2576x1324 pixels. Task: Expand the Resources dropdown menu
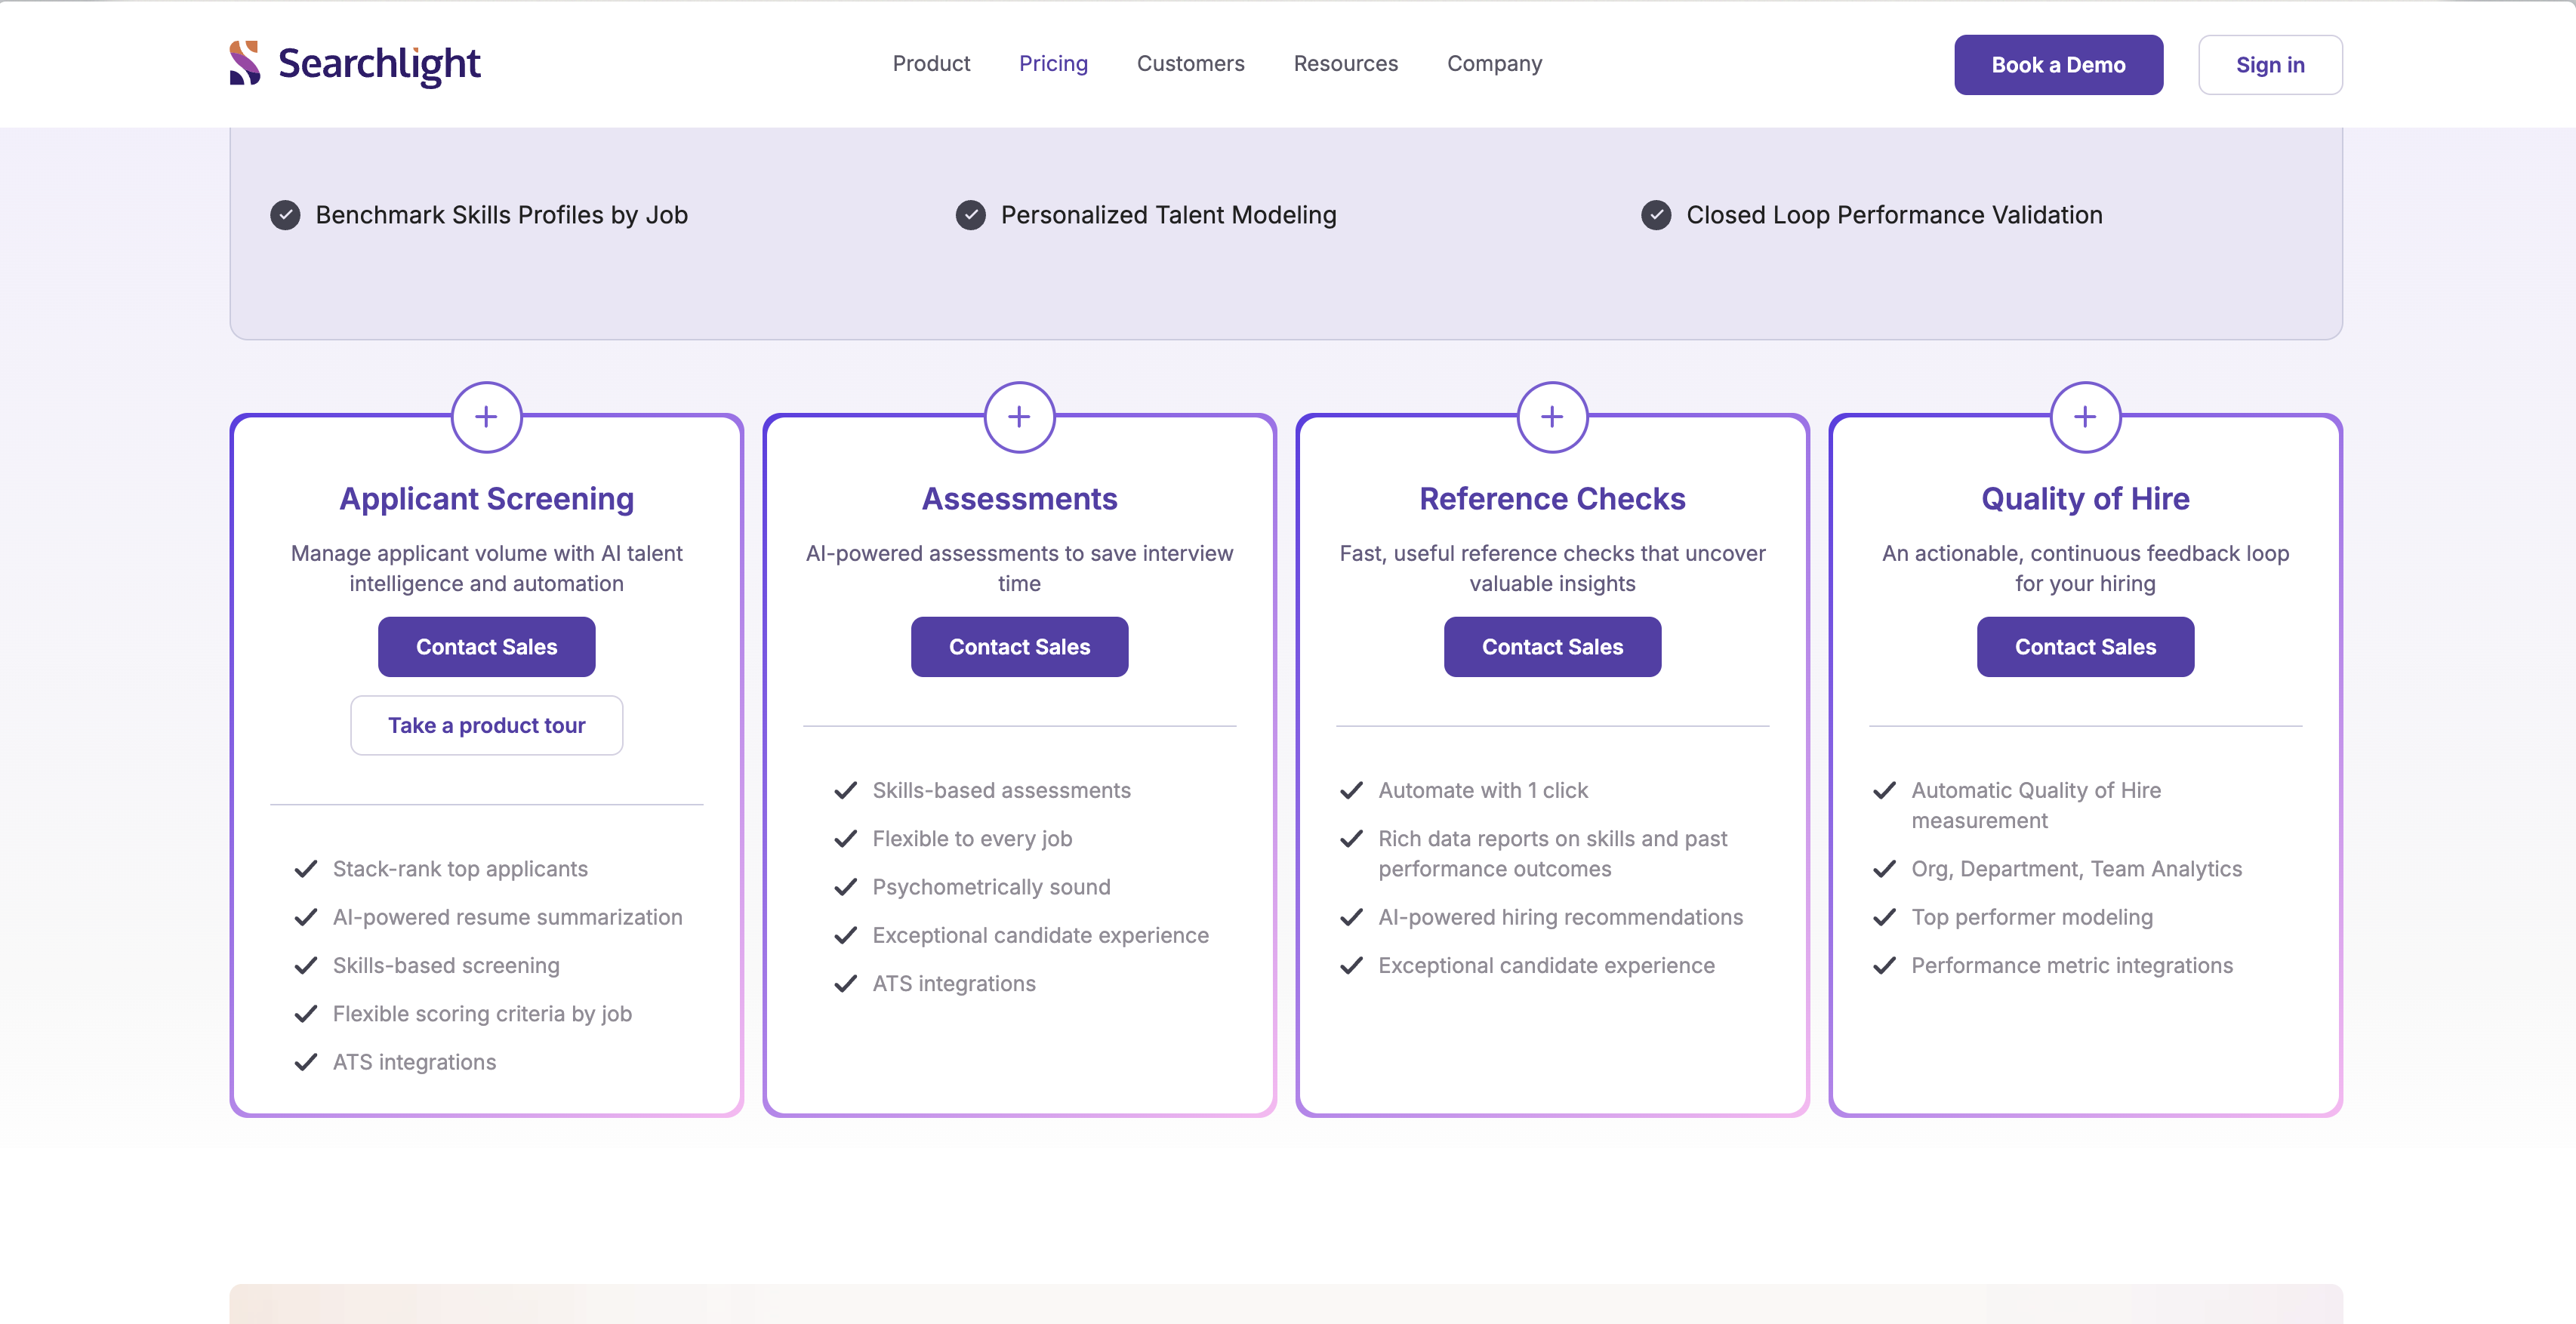tap(1345, 63)
